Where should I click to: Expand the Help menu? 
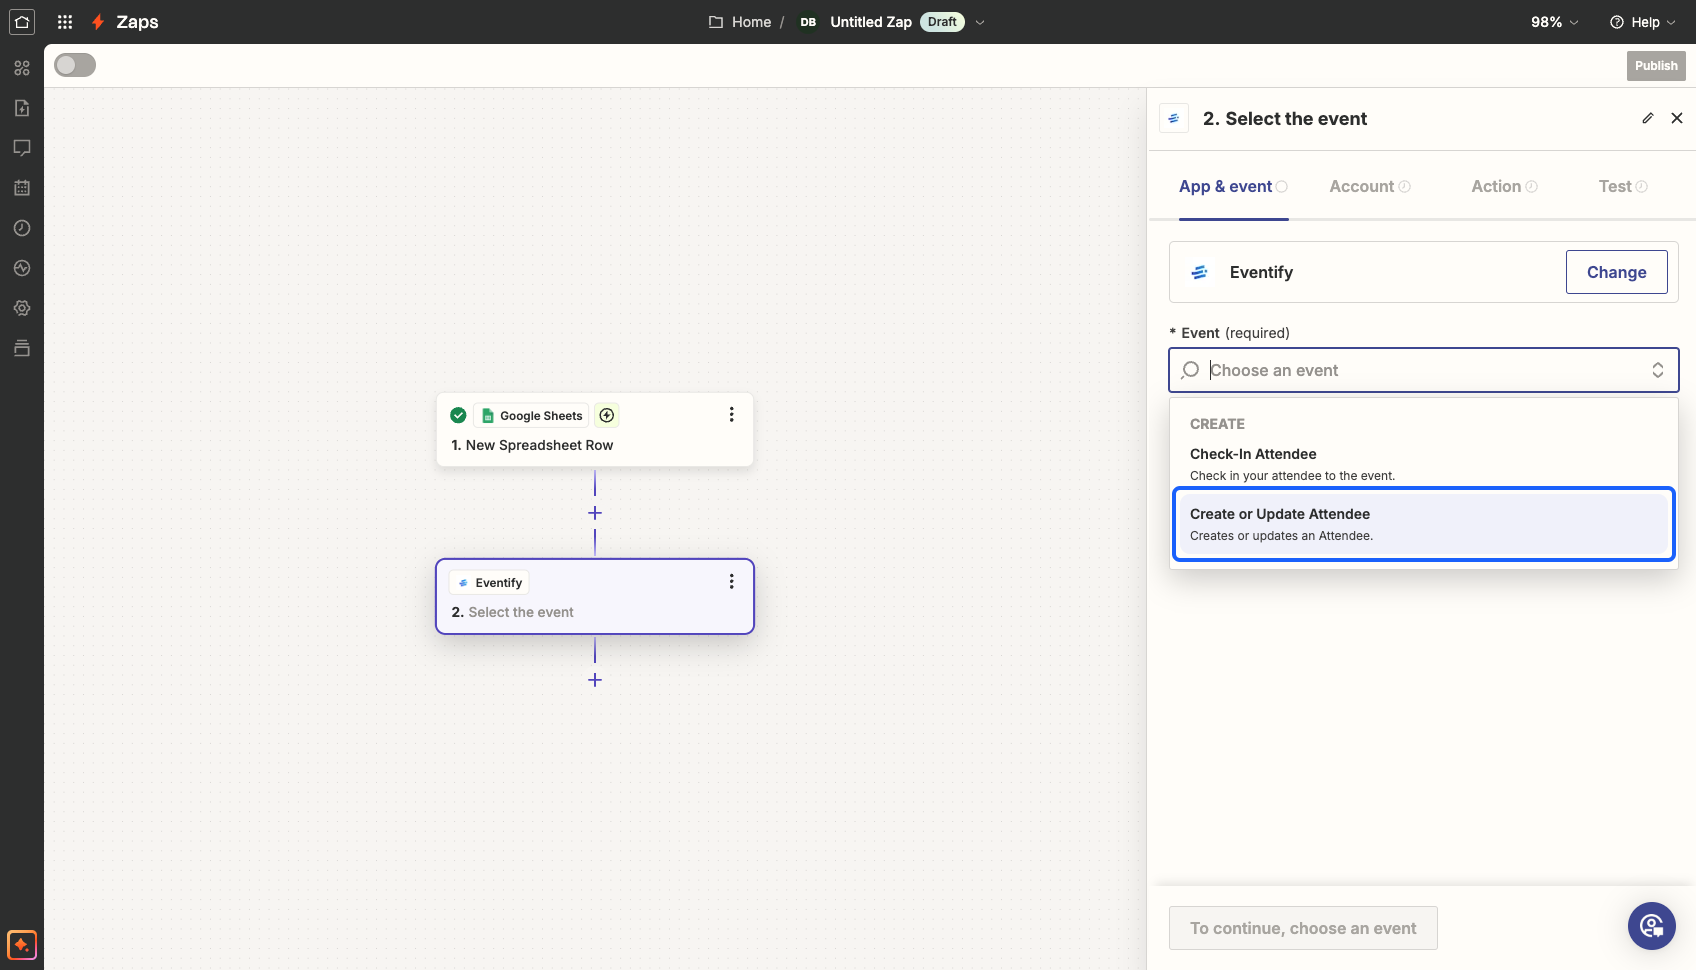click(1642, 22)
